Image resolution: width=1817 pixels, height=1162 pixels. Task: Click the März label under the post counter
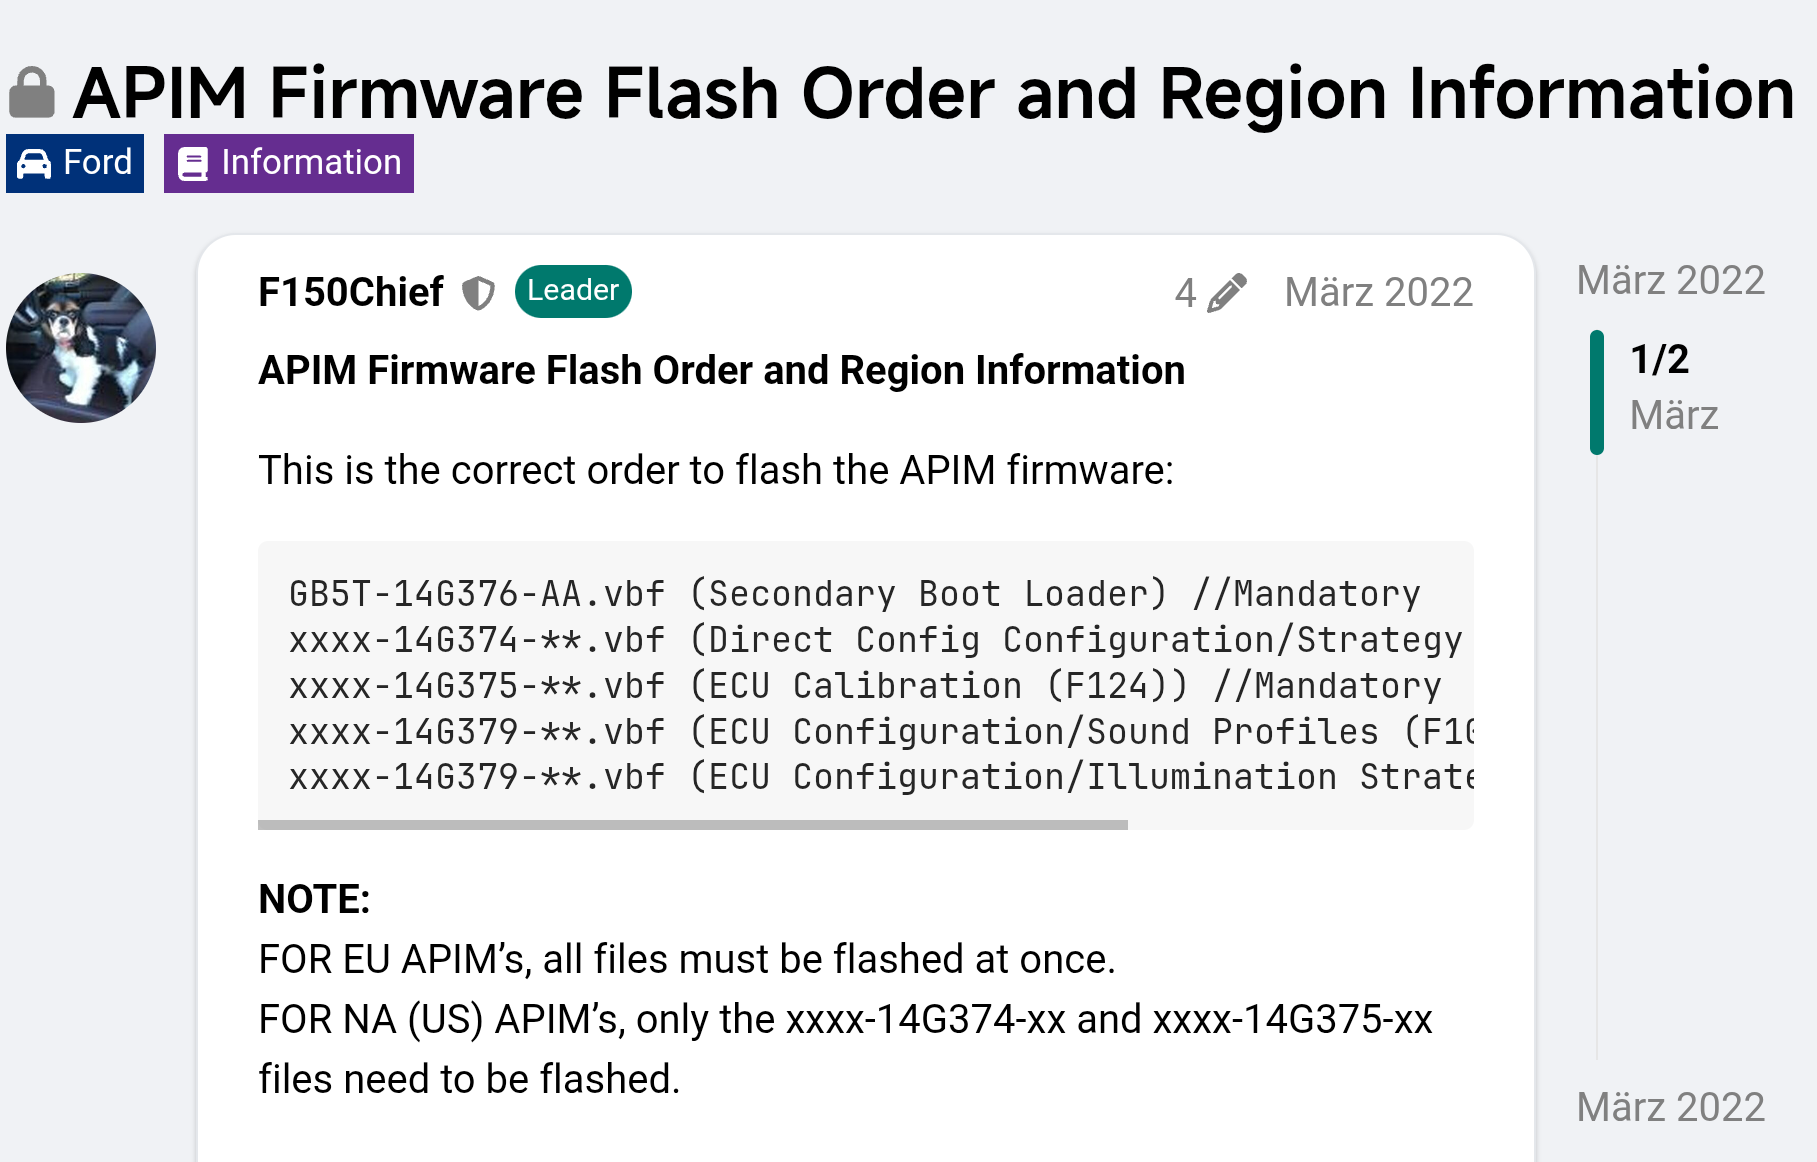tap(1673, 415)
